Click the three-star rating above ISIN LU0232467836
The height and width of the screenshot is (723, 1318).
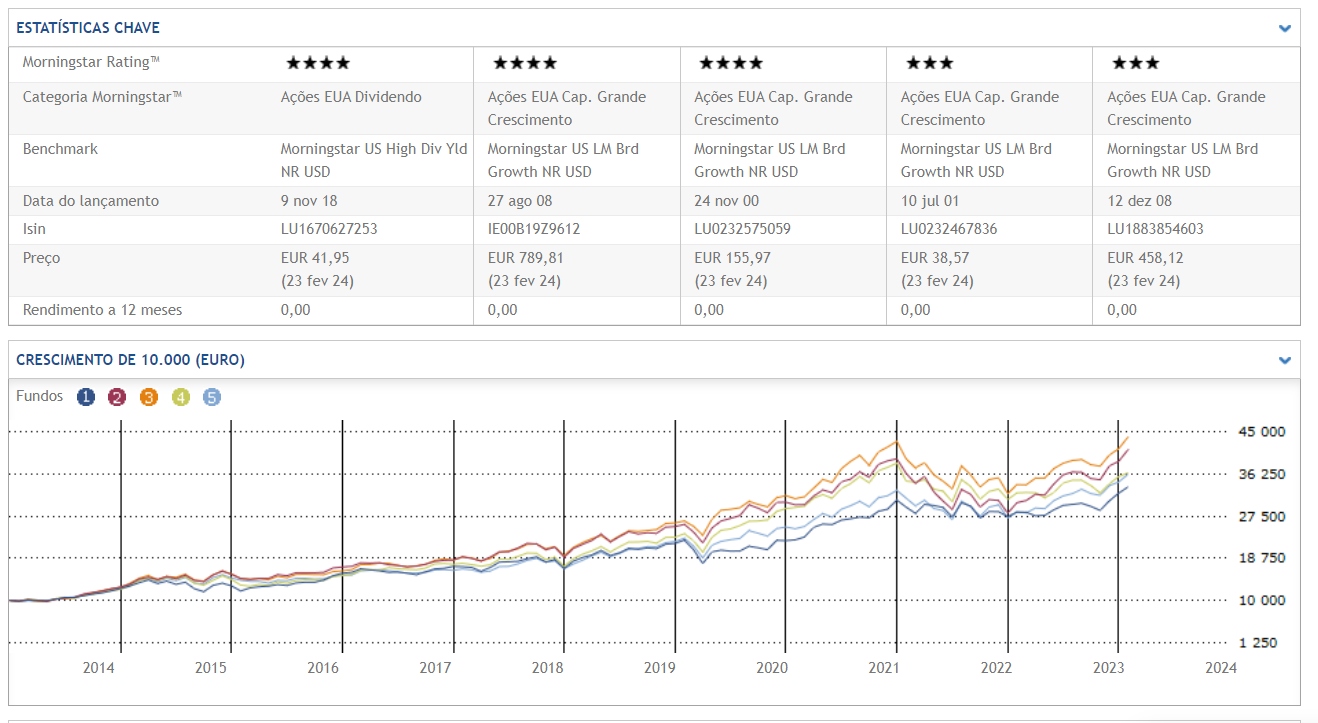coord(930,63)
